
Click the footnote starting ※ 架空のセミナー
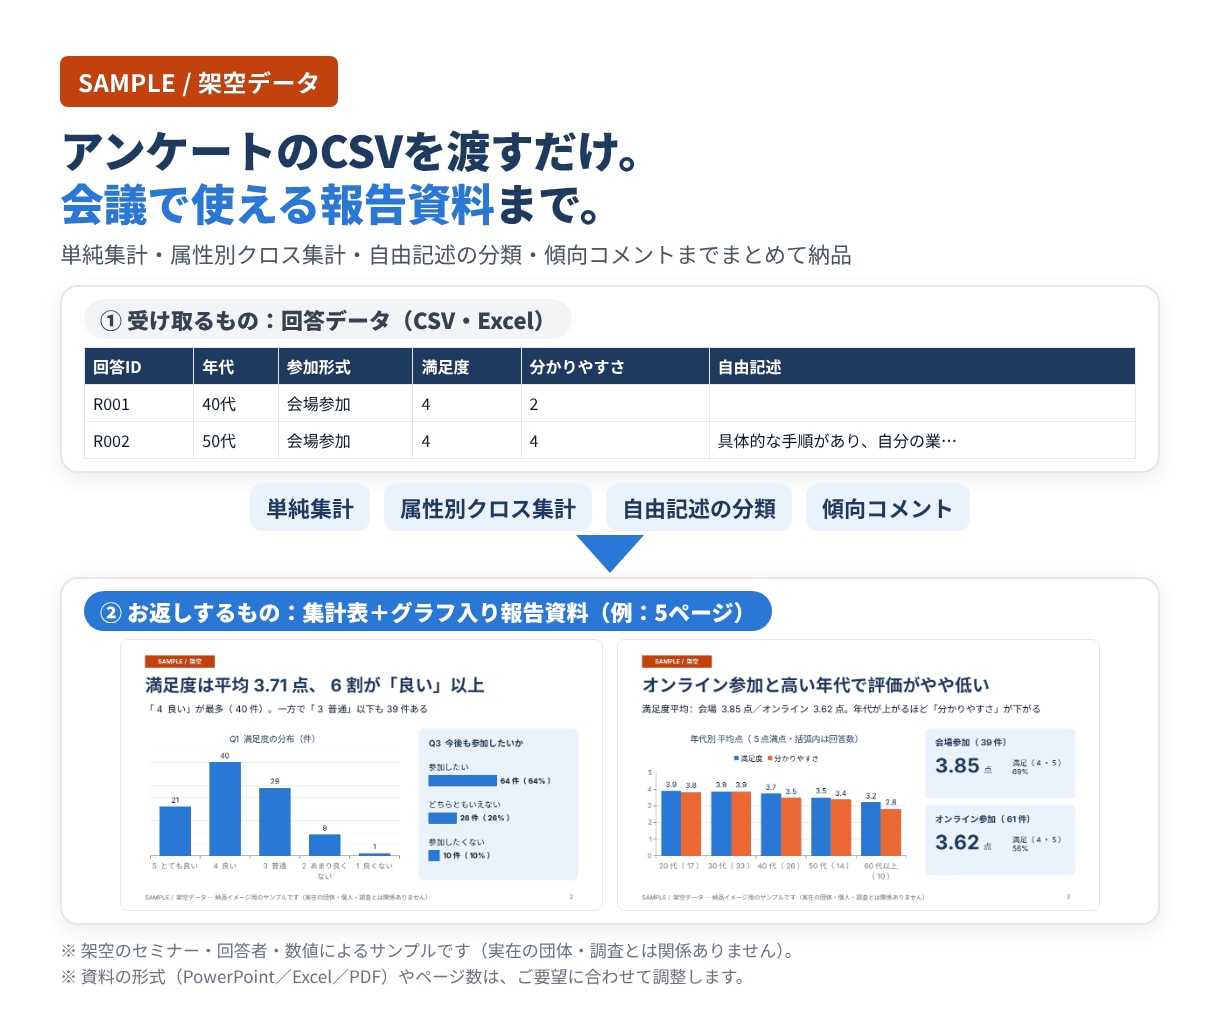(429, 950)
